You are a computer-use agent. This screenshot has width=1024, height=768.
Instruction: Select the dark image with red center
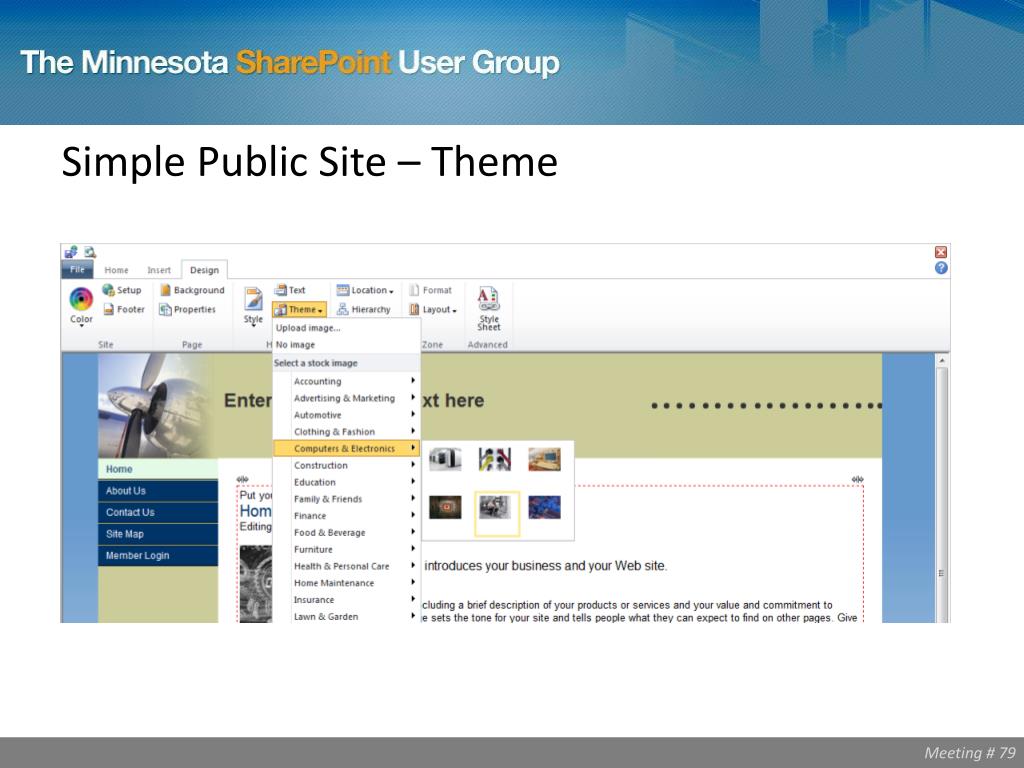pyautogui.click(x=445, y=507)
